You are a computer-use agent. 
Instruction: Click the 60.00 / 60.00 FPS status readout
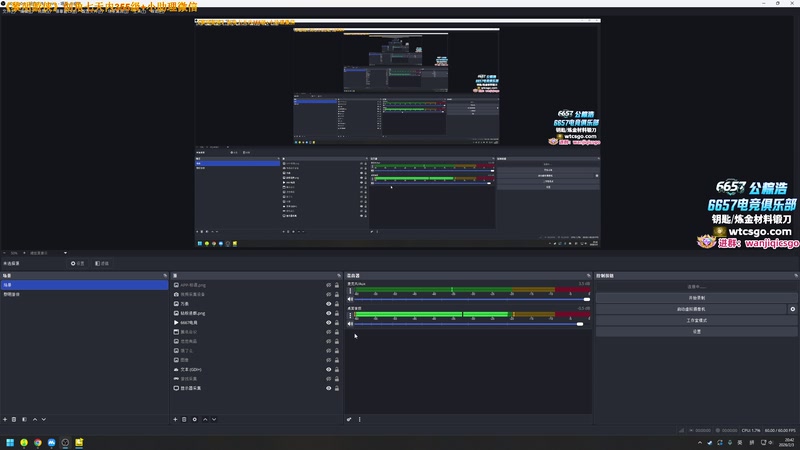click(x=780, y=431)
